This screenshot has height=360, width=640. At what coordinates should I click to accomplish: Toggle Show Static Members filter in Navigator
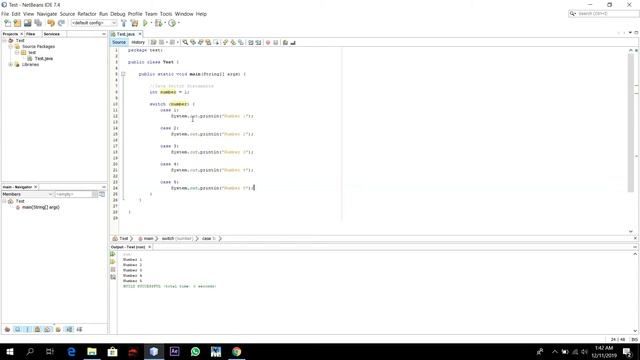(x=28, y=329)
